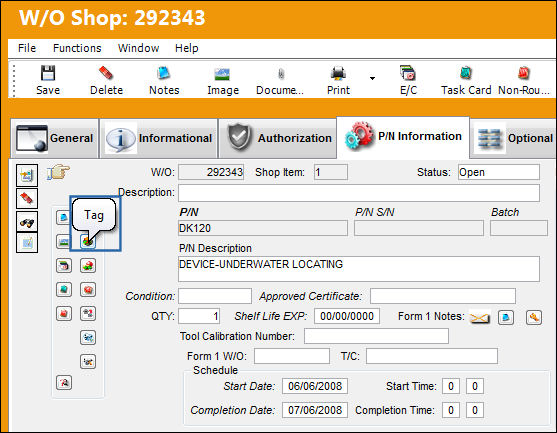Click the red eraser icon in the left sidebar
Screen dimensions: 557x433
[27, 198]
